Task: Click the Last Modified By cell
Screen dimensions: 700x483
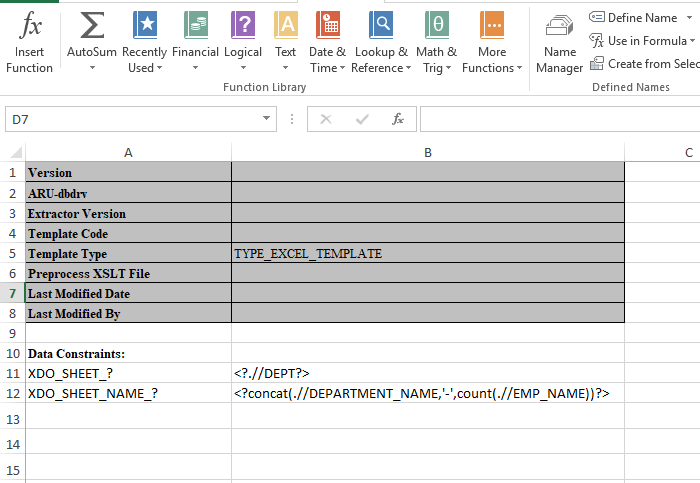Action: [129, 313]
